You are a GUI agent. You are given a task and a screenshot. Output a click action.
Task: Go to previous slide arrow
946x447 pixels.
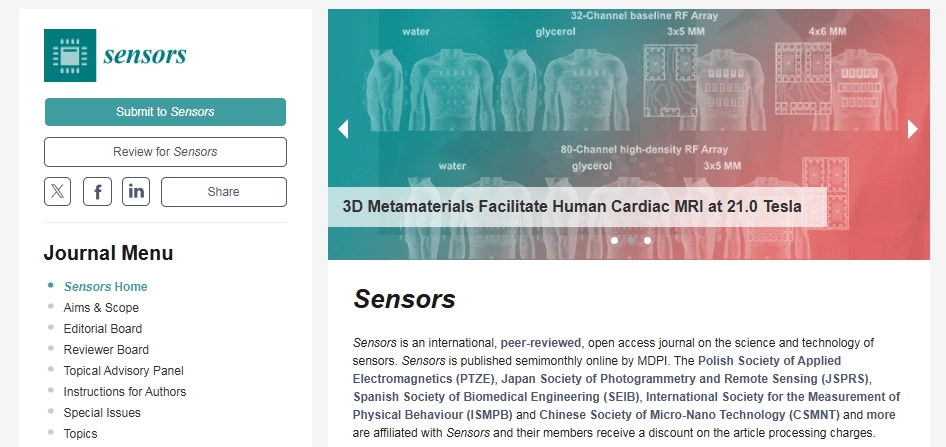click(343, 129)
